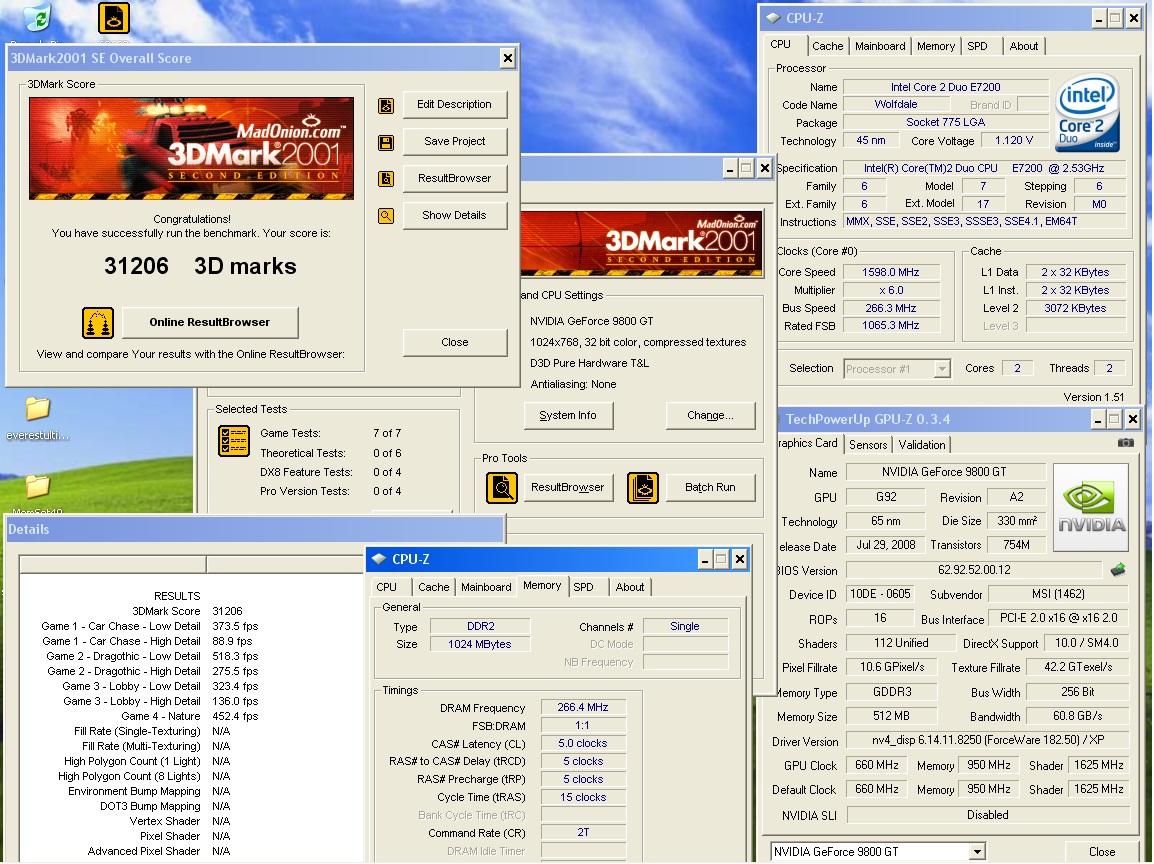The height and width of the screenshot is (864, 1154).
Task: Open About tab in top CPU-Z
Action: tap(1024, 46)
